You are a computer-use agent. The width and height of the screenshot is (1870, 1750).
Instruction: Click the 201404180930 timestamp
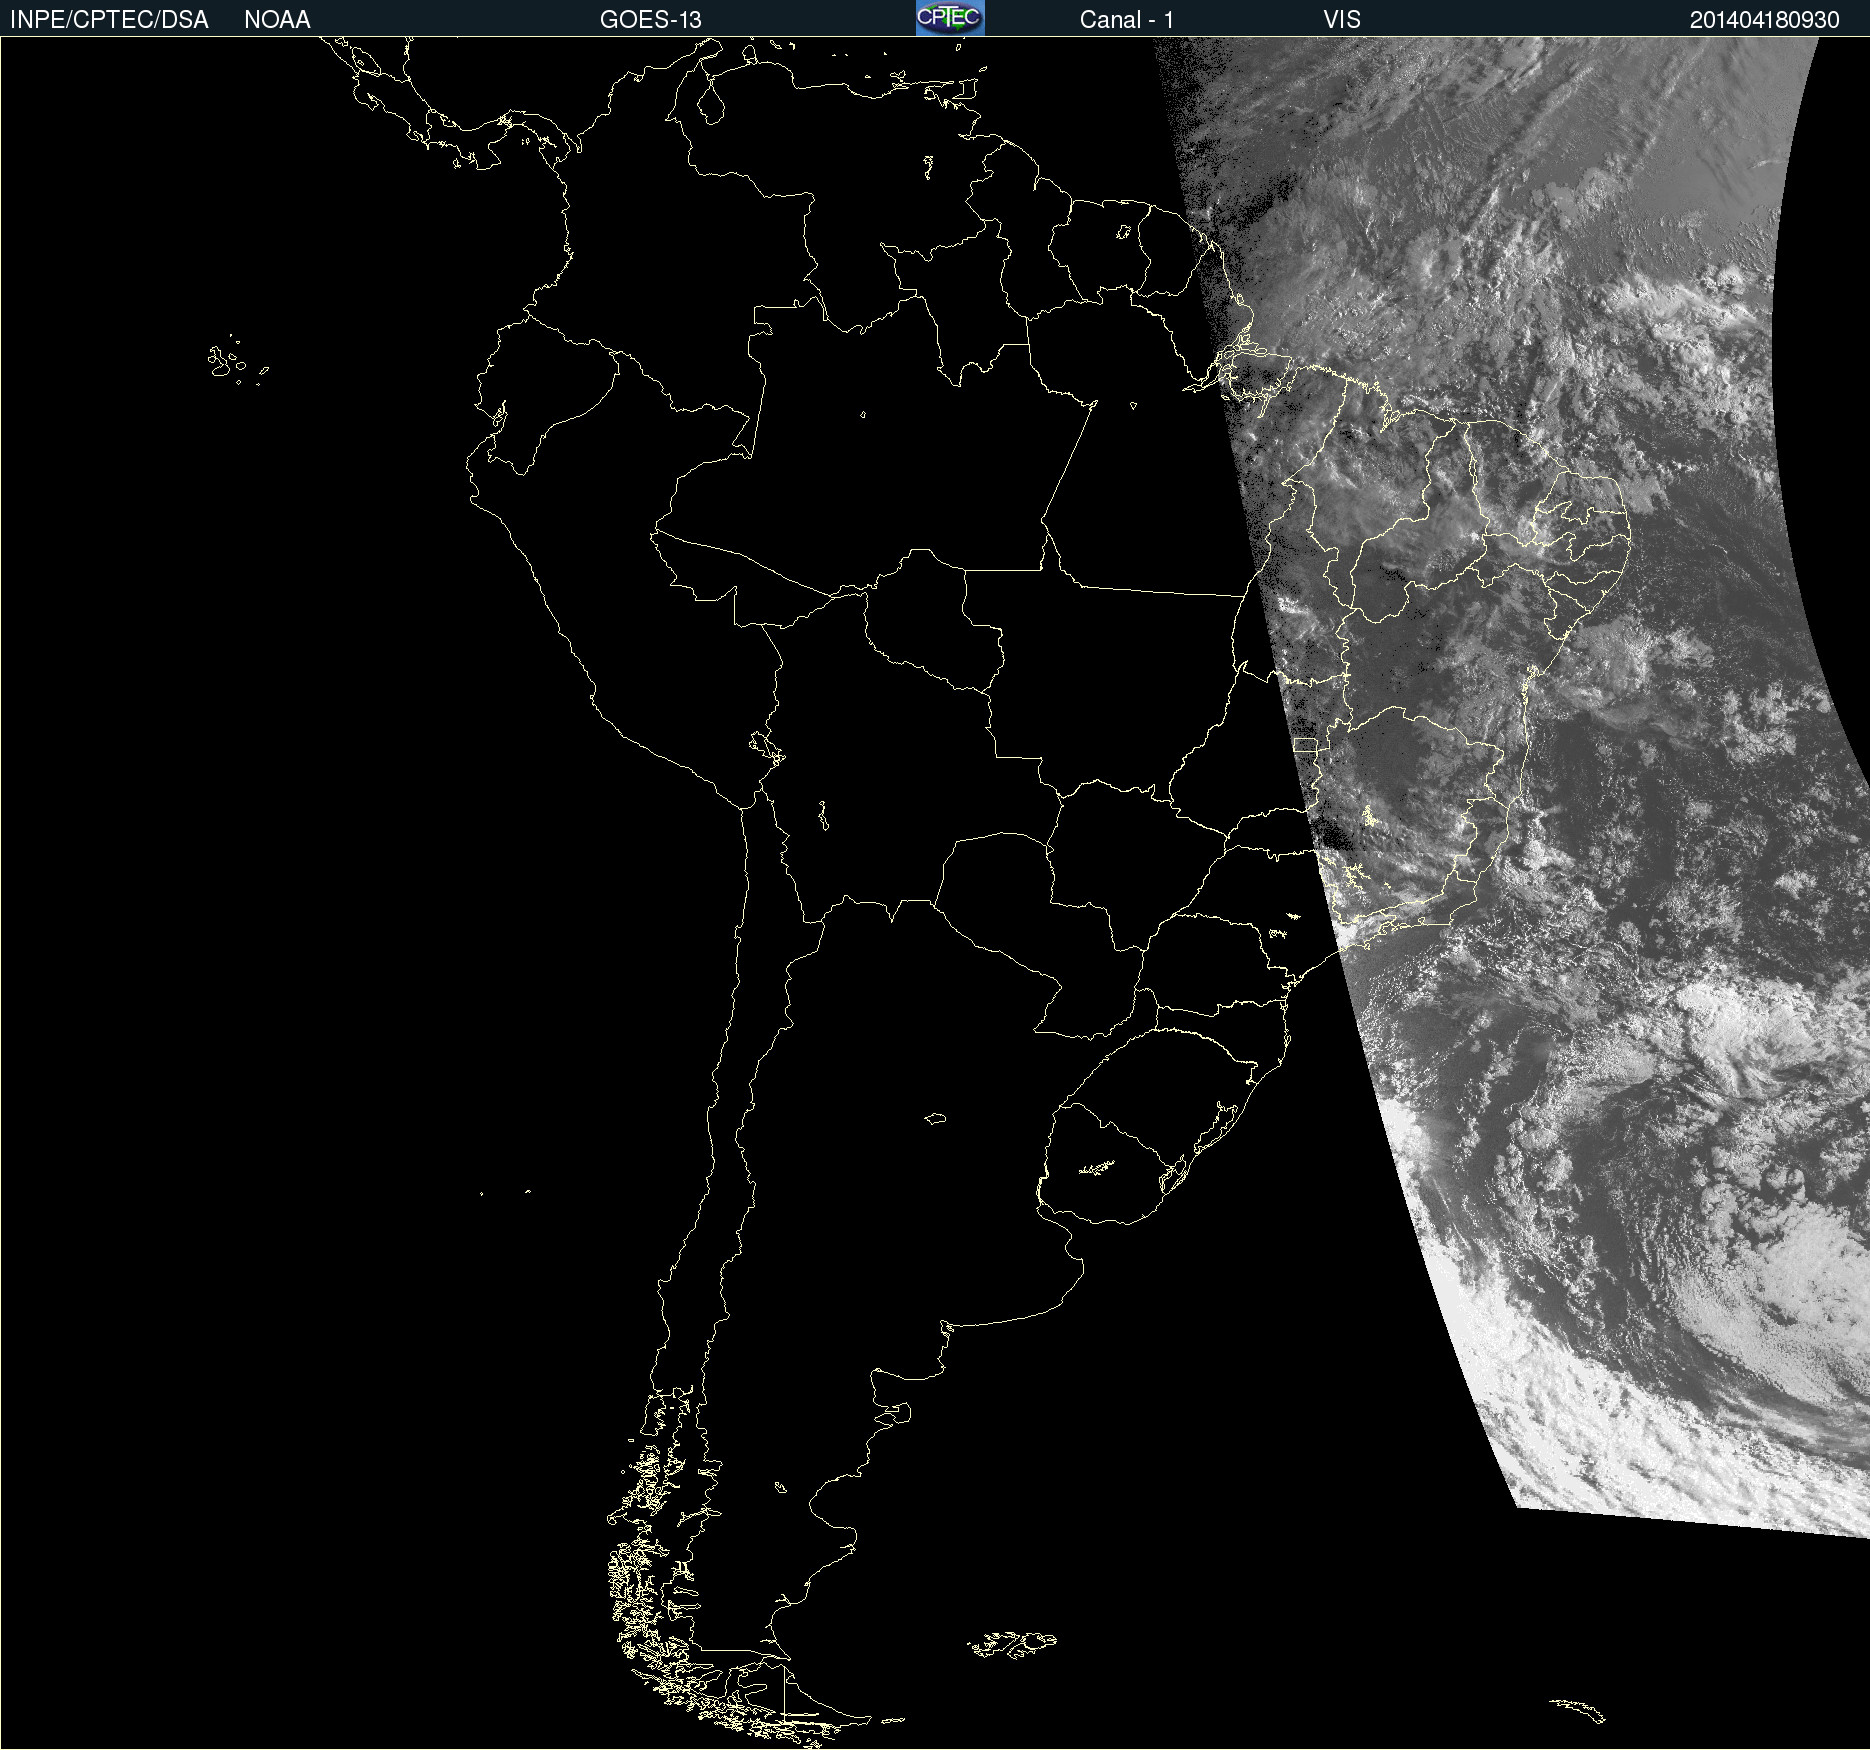(x=1765, y=20)
